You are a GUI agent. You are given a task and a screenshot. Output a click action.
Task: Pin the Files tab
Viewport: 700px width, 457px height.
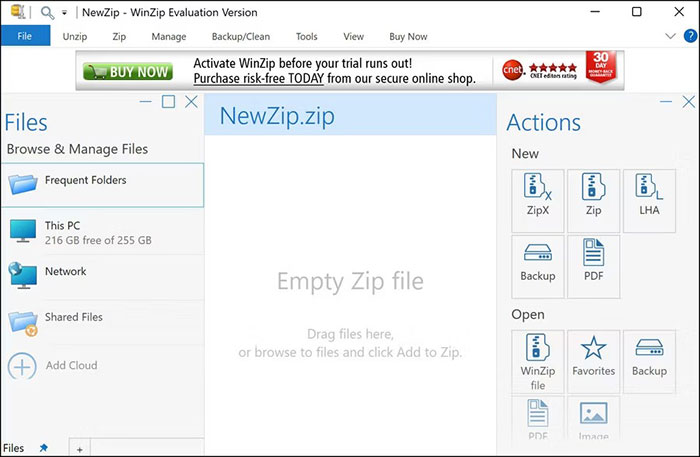click(43, 447)
